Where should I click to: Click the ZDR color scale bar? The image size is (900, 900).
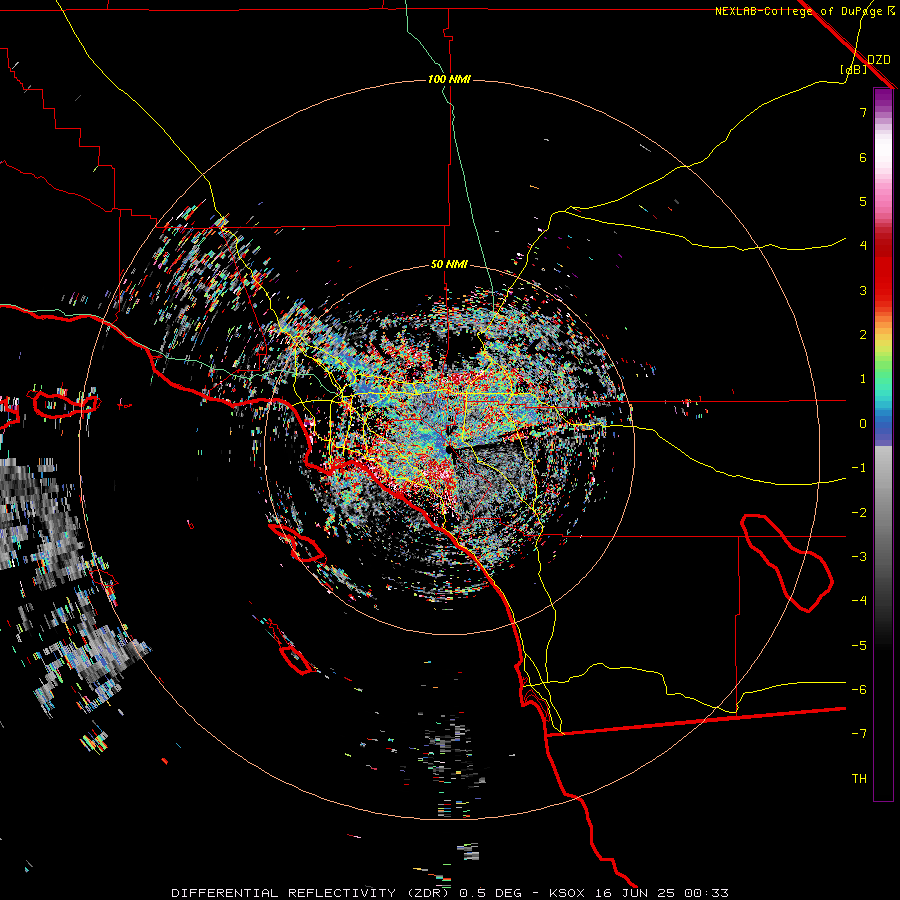883,444
